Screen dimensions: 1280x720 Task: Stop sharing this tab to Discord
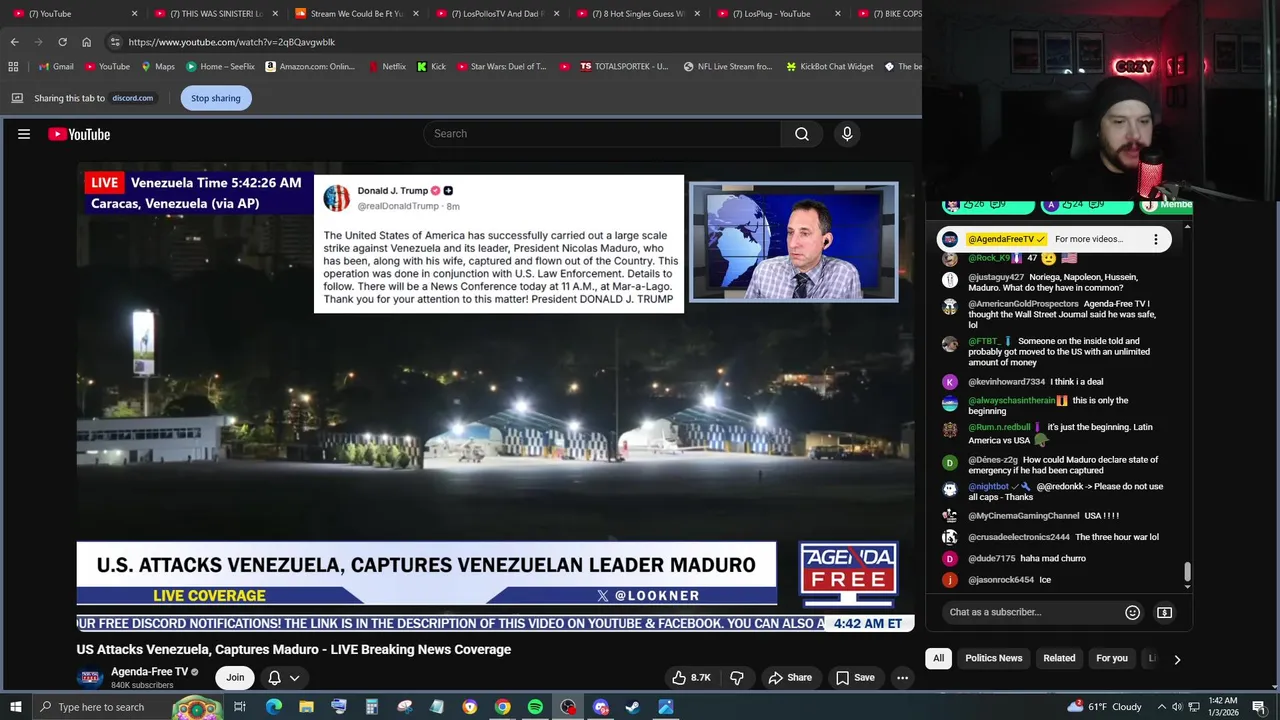(216, 98)
